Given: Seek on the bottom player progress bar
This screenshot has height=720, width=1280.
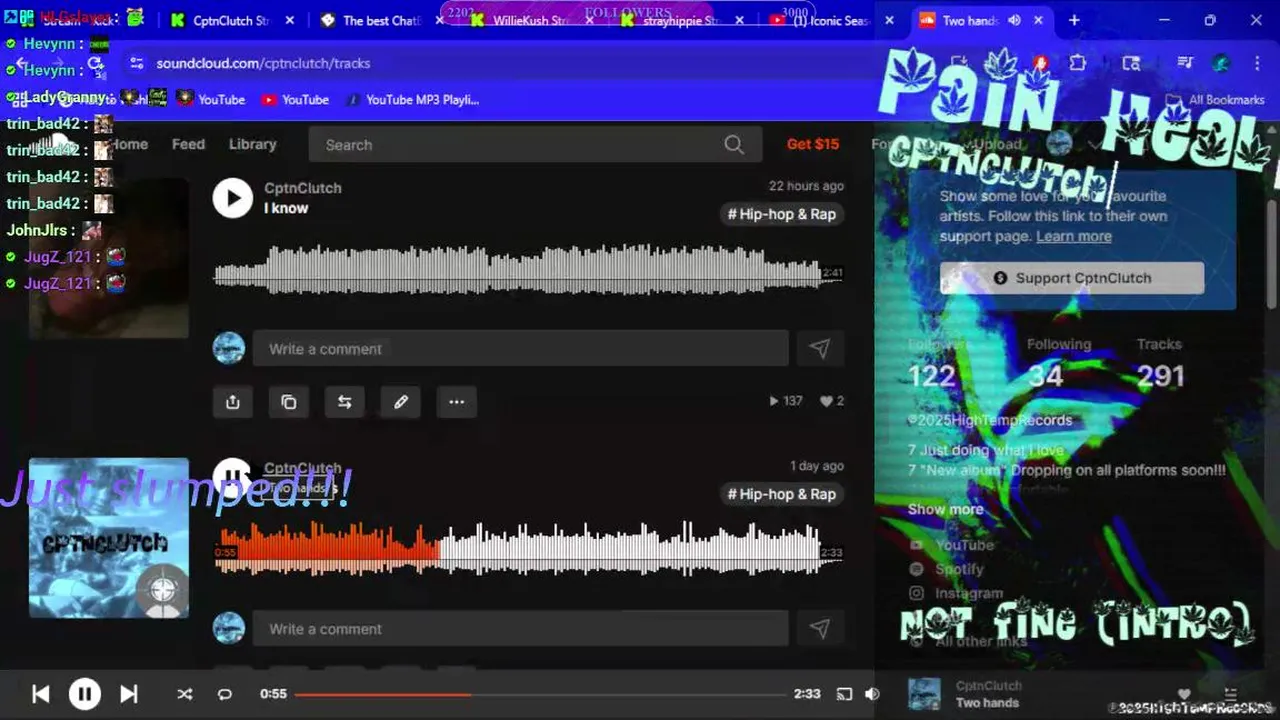Looking at the screenshot, I should tap(540, 694).
